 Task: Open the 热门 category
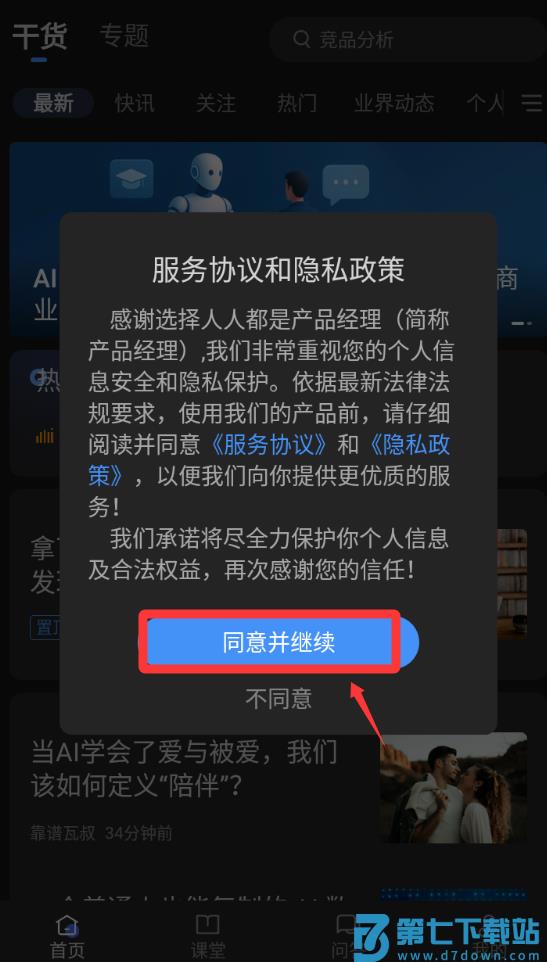coord(297,103)
